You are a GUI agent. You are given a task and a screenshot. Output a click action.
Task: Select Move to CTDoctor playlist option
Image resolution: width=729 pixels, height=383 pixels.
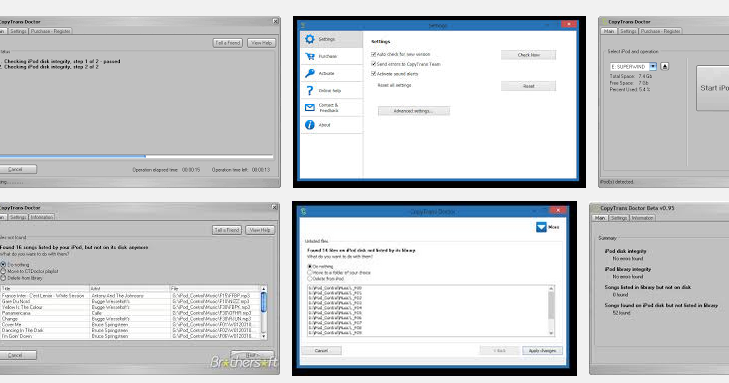(3, 271)
